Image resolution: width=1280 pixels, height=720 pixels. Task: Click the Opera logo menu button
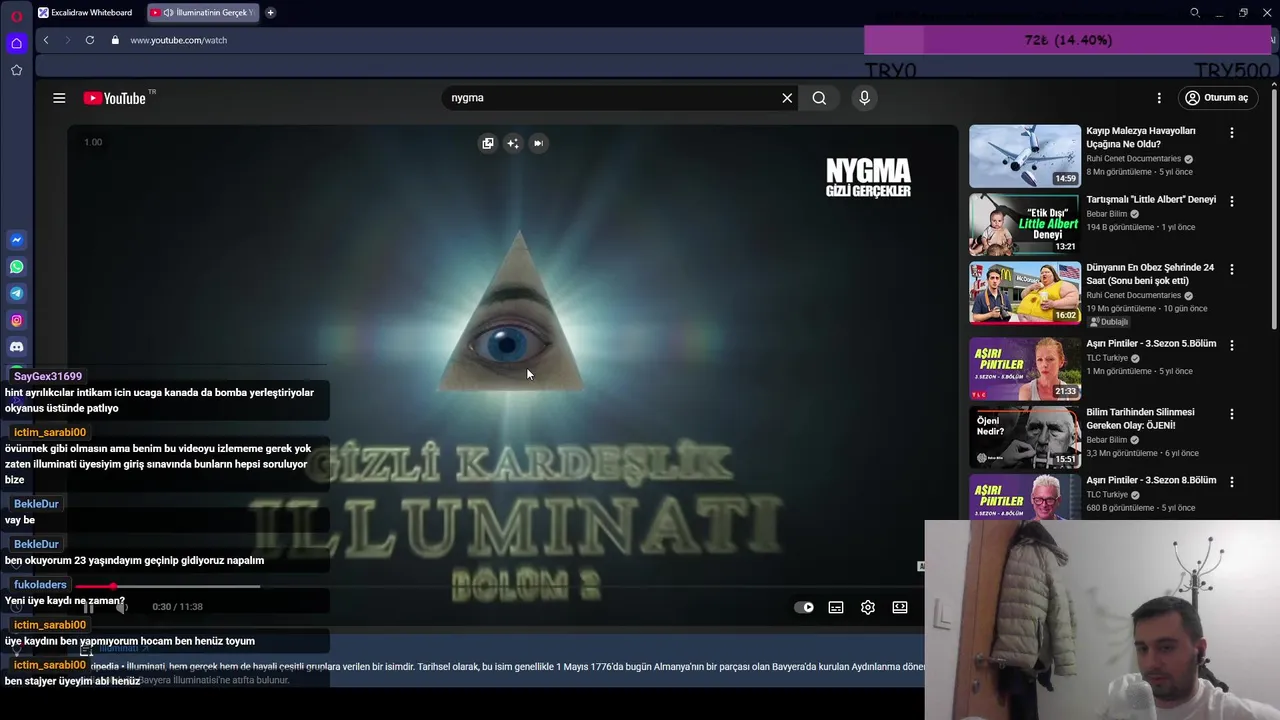point(16,15)
